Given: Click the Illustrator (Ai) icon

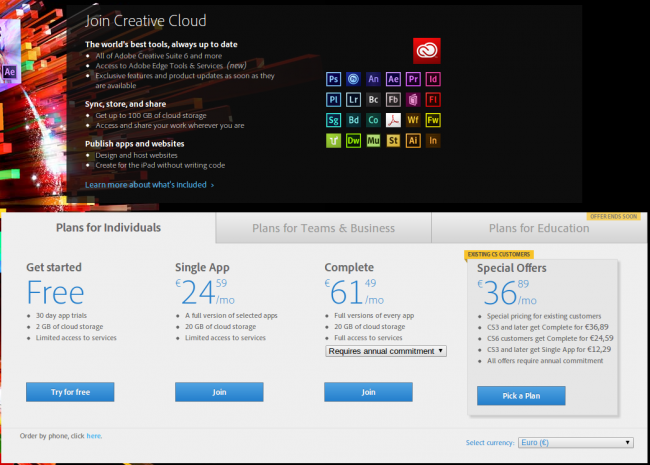Looking at the screenshot, I should click(413, 141).
